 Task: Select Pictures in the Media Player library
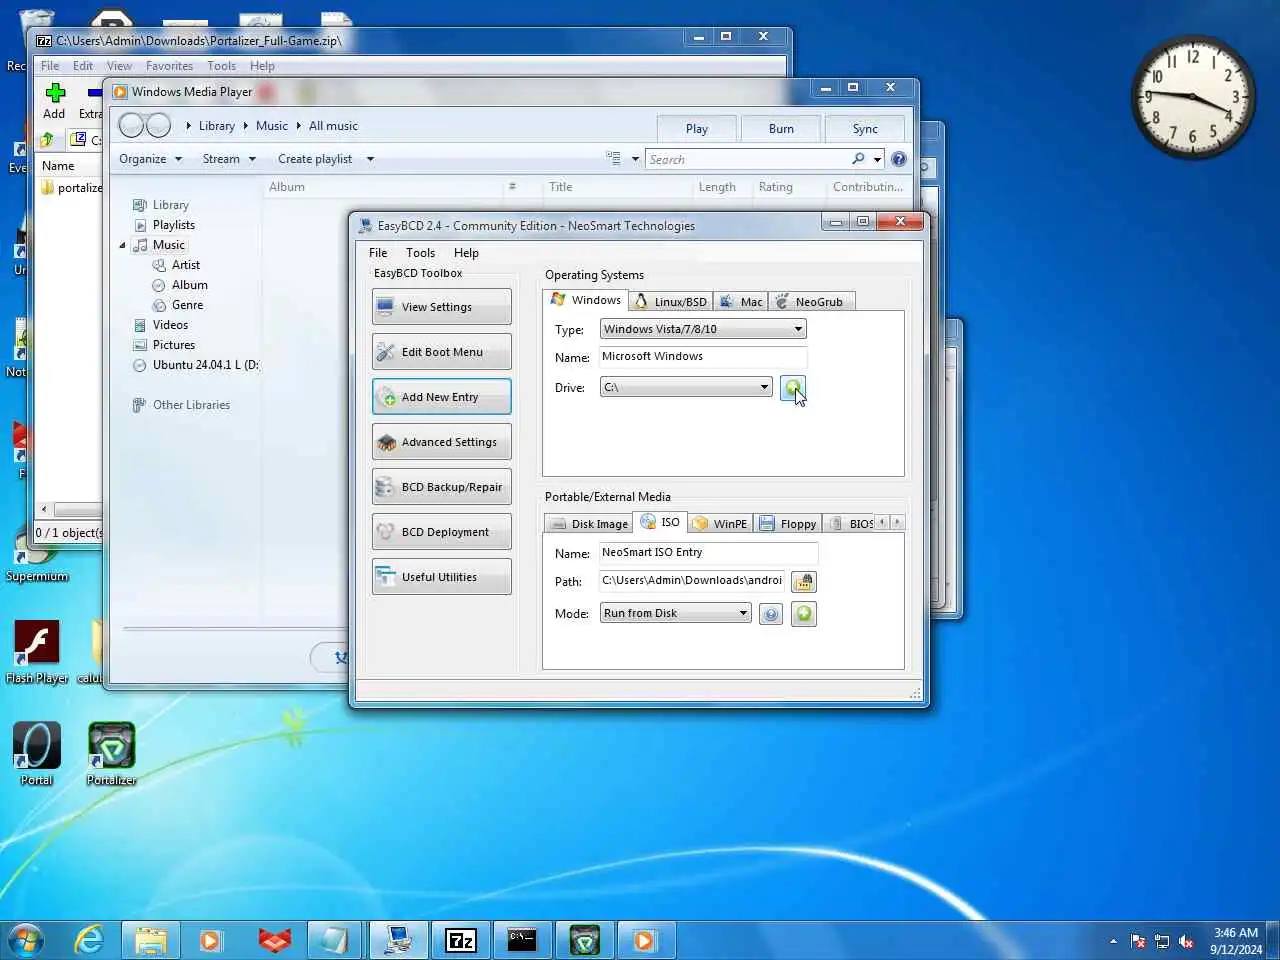coord(174,345)
